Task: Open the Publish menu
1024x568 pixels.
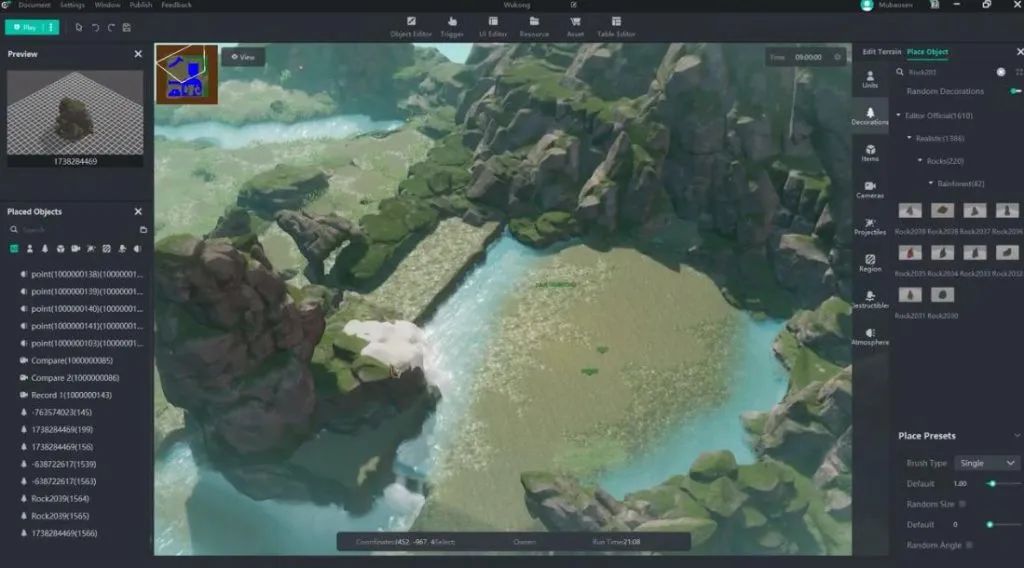Action: 141,5
